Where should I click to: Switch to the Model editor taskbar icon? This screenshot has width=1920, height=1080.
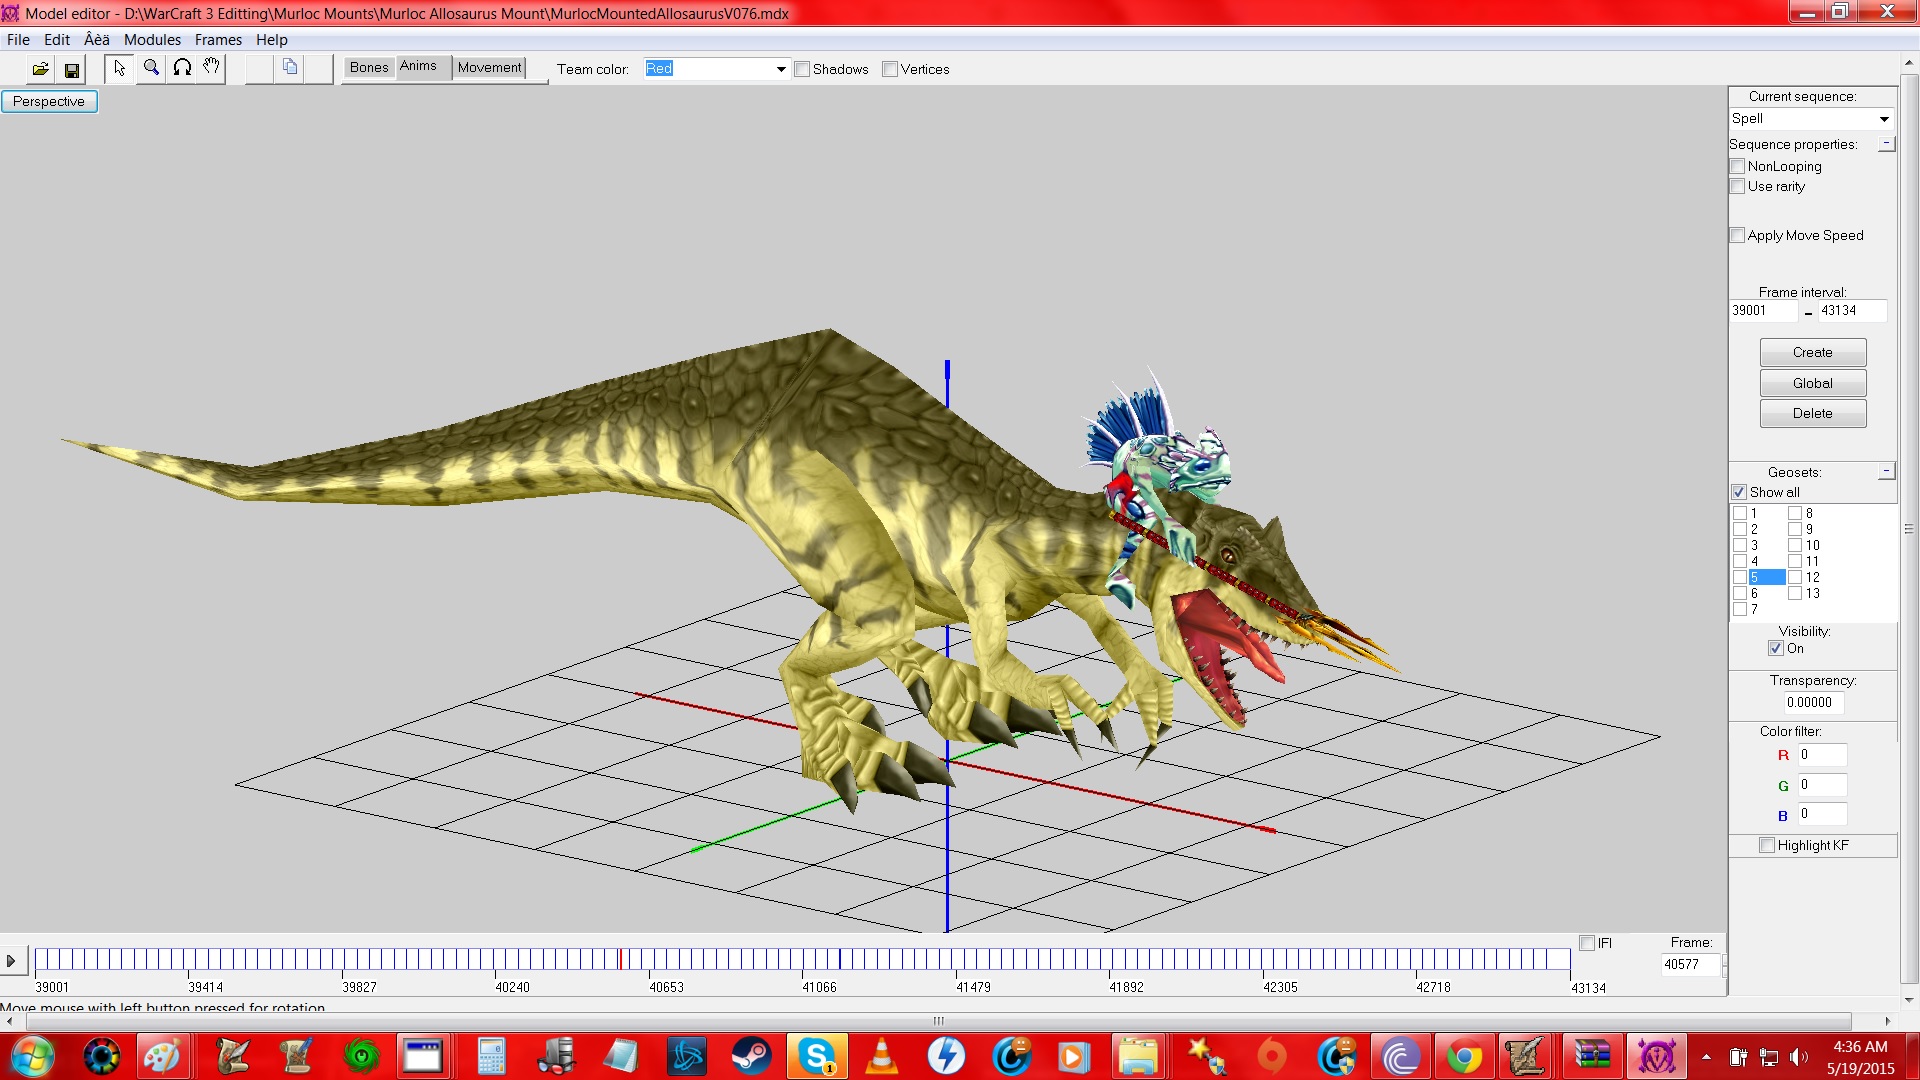coord(1656,1056)
